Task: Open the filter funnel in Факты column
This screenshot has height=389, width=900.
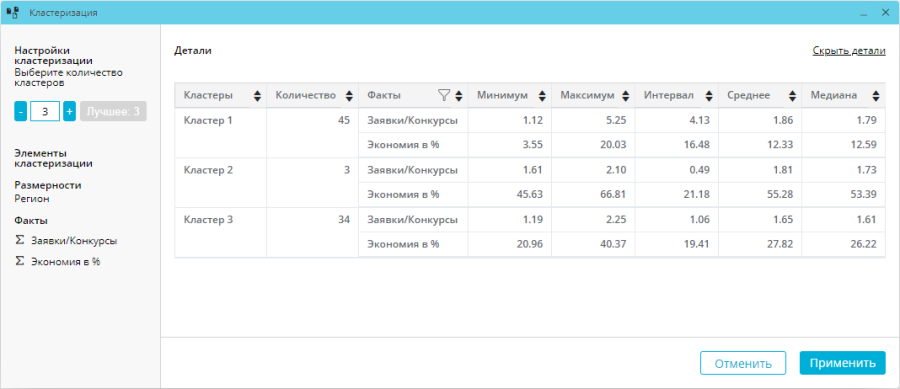Action: tap(444, 95)
